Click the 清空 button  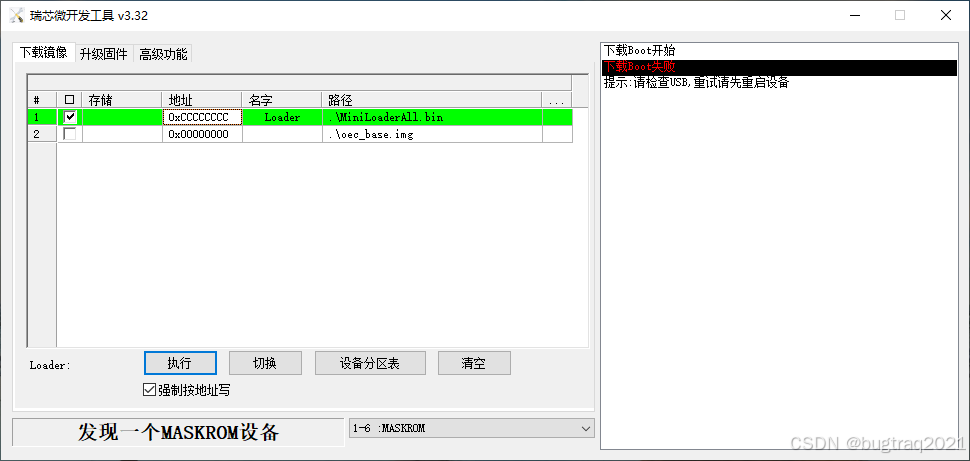click(x=474, y=363)
